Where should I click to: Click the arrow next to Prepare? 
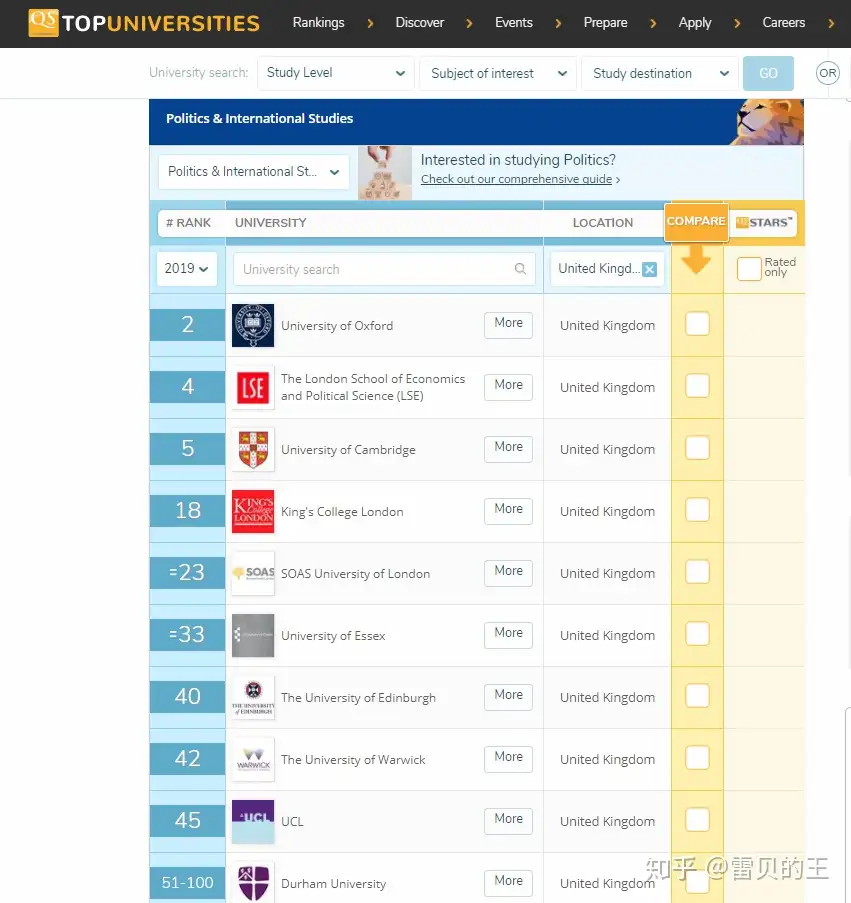tap(653, 24)
